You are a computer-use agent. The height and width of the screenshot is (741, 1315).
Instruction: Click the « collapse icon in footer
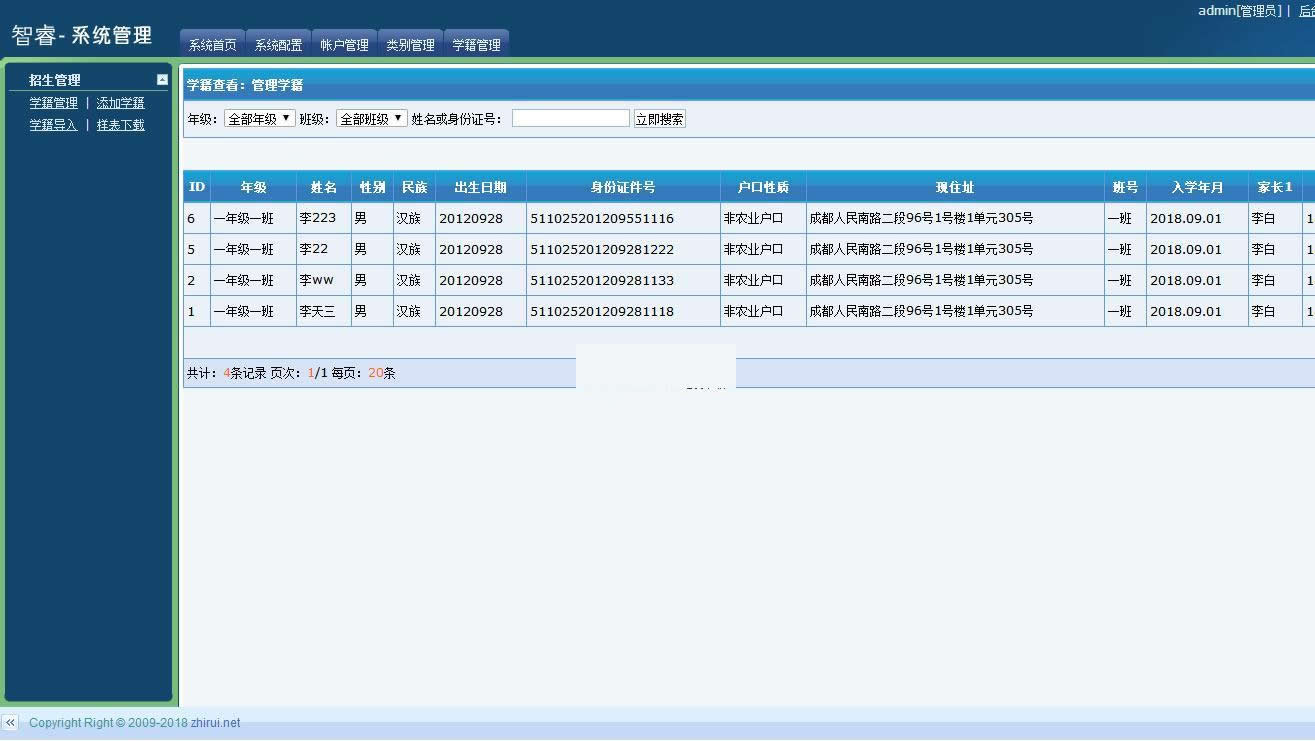(x=10, y=723)
